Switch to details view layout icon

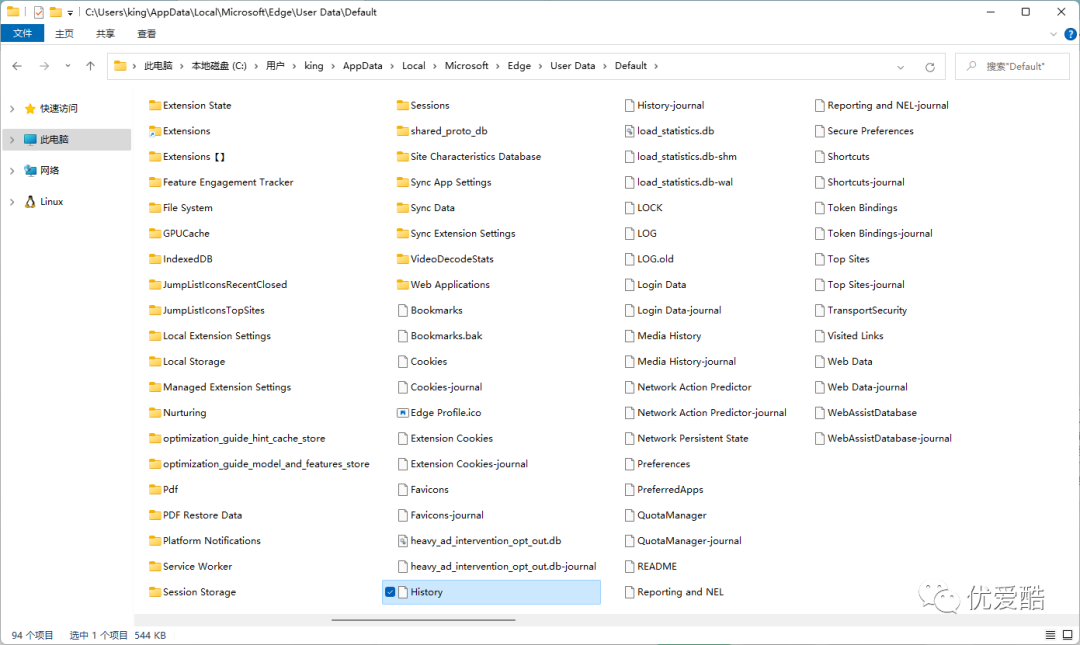click(x=1050, y=635)
